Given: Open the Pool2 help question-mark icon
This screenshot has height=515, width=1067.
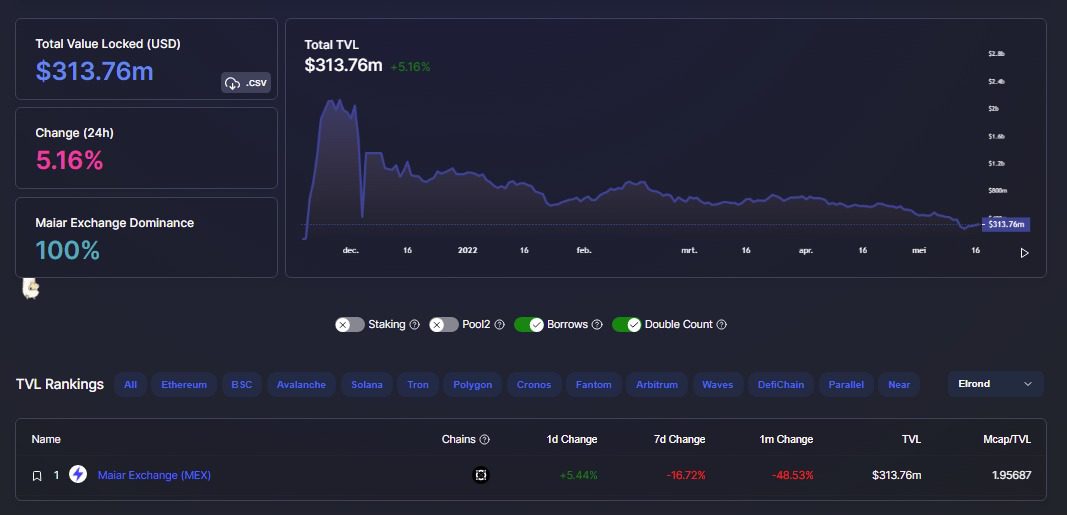Looking at the screenshot, I should 499,325.
